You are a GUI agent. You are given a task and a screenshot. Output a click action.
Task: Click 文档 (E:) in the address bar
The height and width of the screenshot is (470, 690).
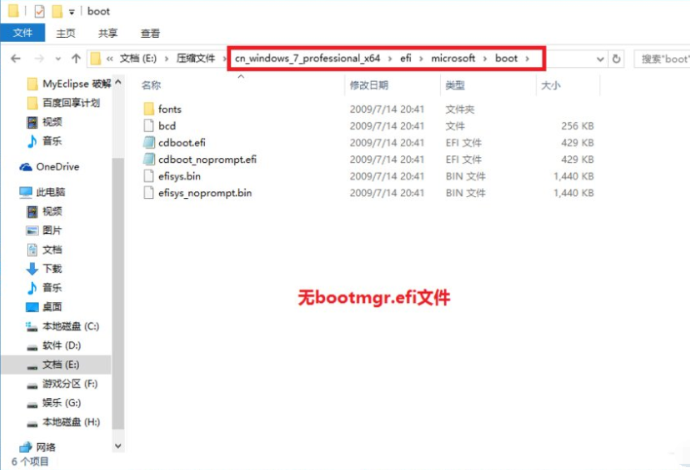[x=138, y=59]
